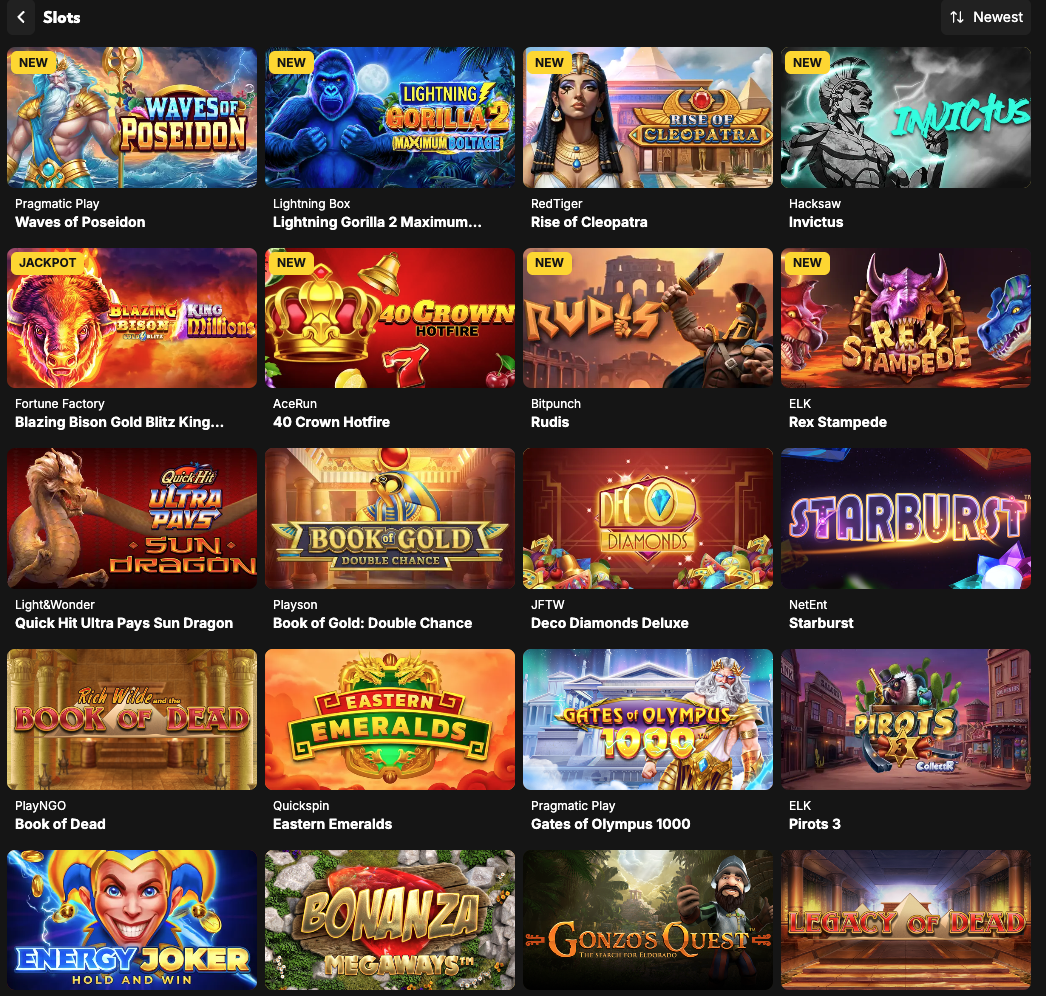Image resolution: width=1046 pixels, height=996 pixels.
Task: Open the Gonzo's Quest game tile
Action: click(648, 920)
